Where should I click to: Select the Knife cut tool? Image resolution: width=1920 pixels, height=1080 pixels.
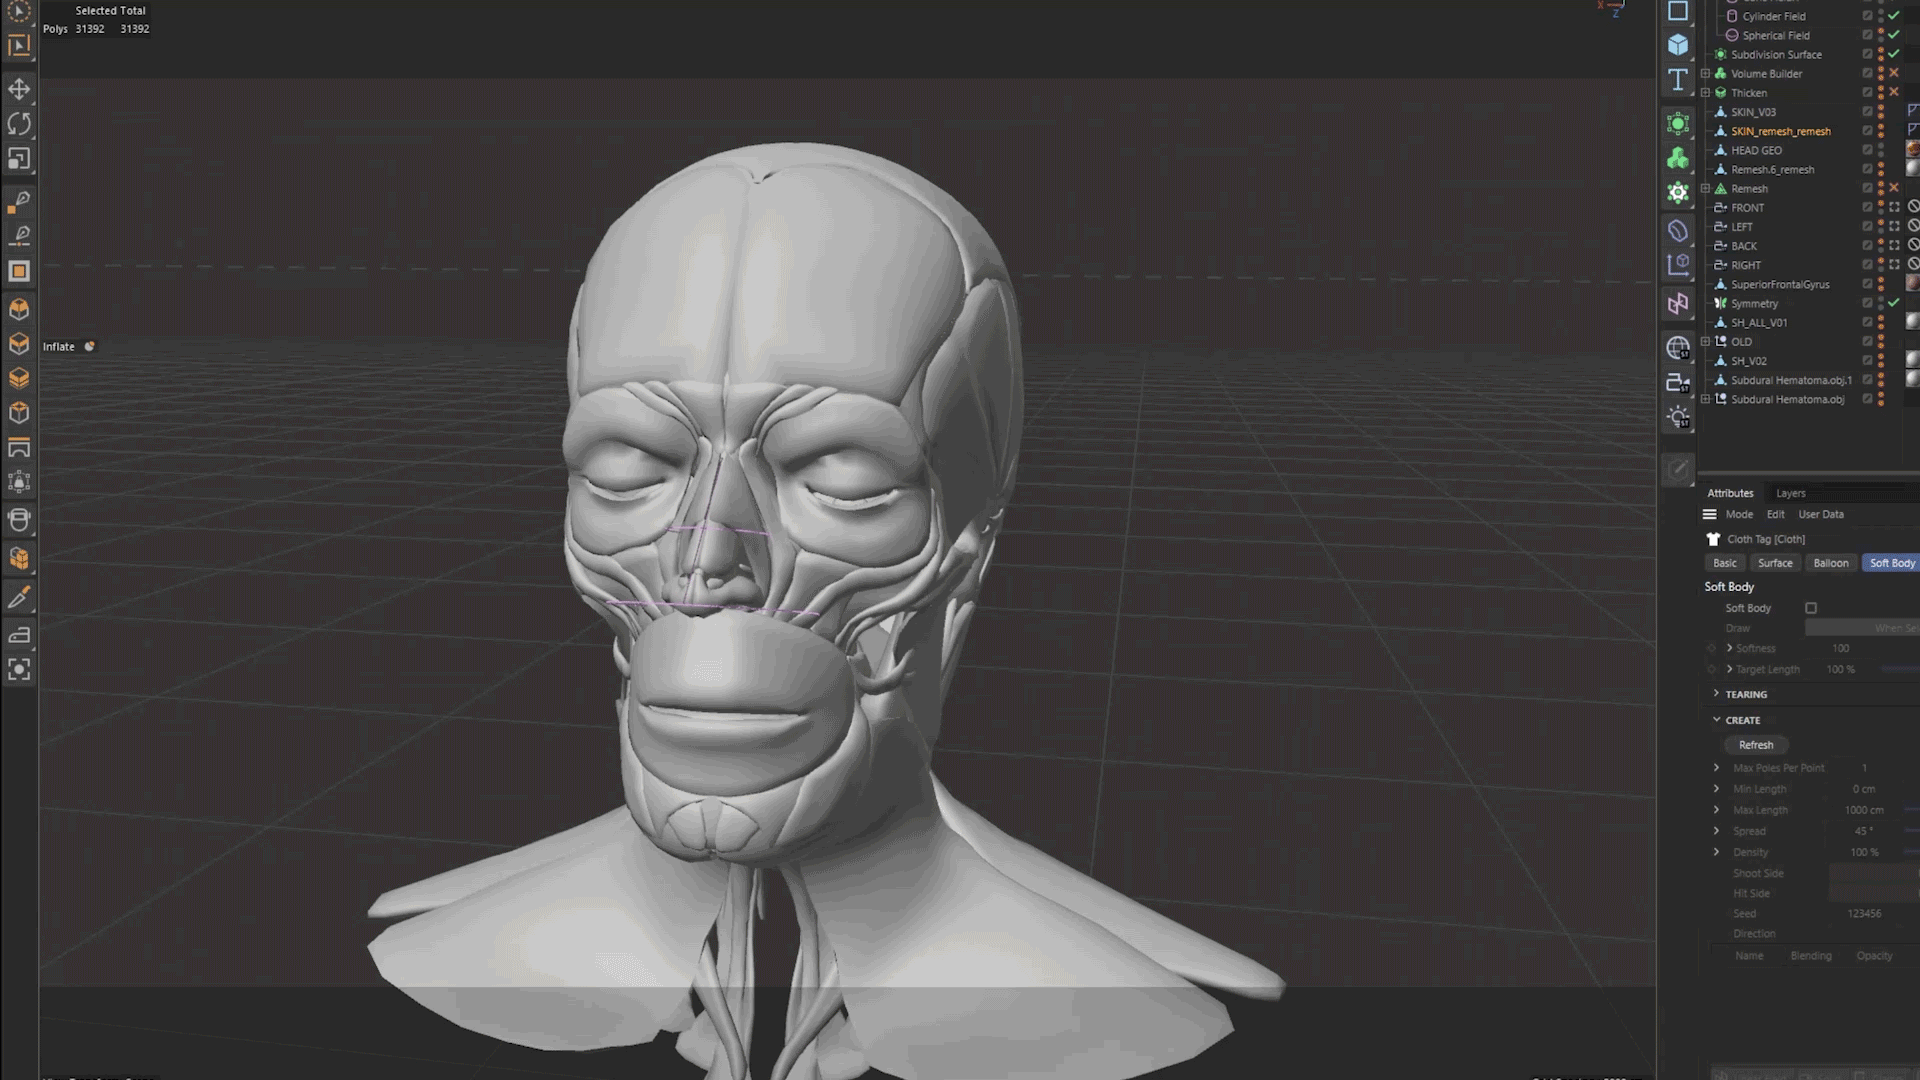tap(19, 598)
